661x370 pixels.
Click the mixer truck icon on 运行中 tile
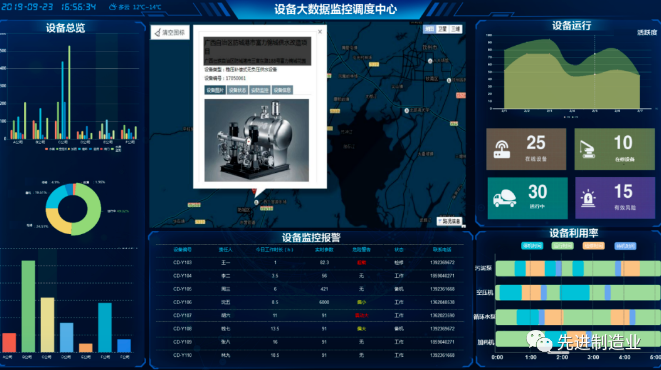point(505,198)
